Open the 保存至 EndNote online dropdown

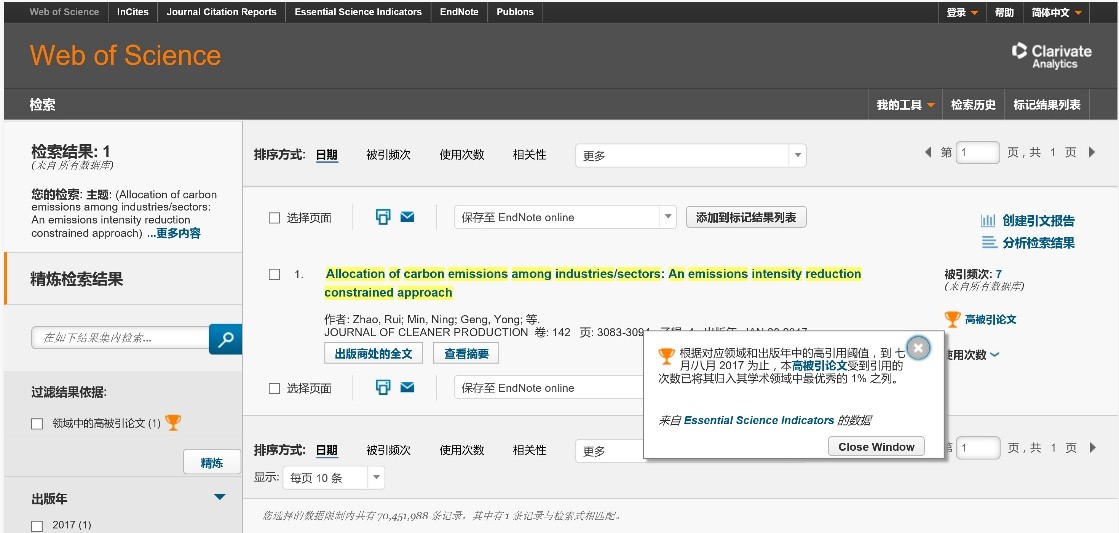coord(565,217)
